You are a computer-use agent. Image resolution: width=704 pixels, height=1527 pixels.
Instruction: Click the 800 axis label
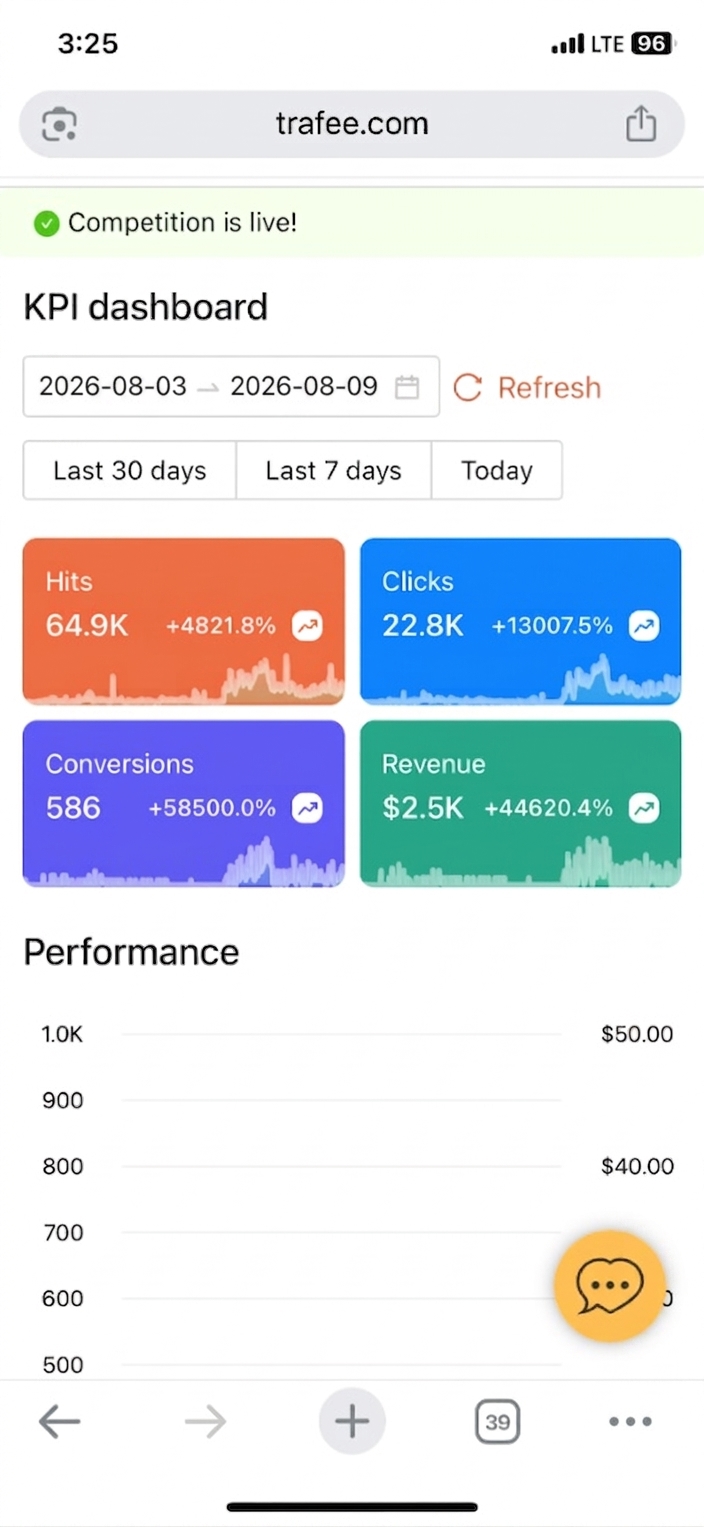tap(62, 1166)
